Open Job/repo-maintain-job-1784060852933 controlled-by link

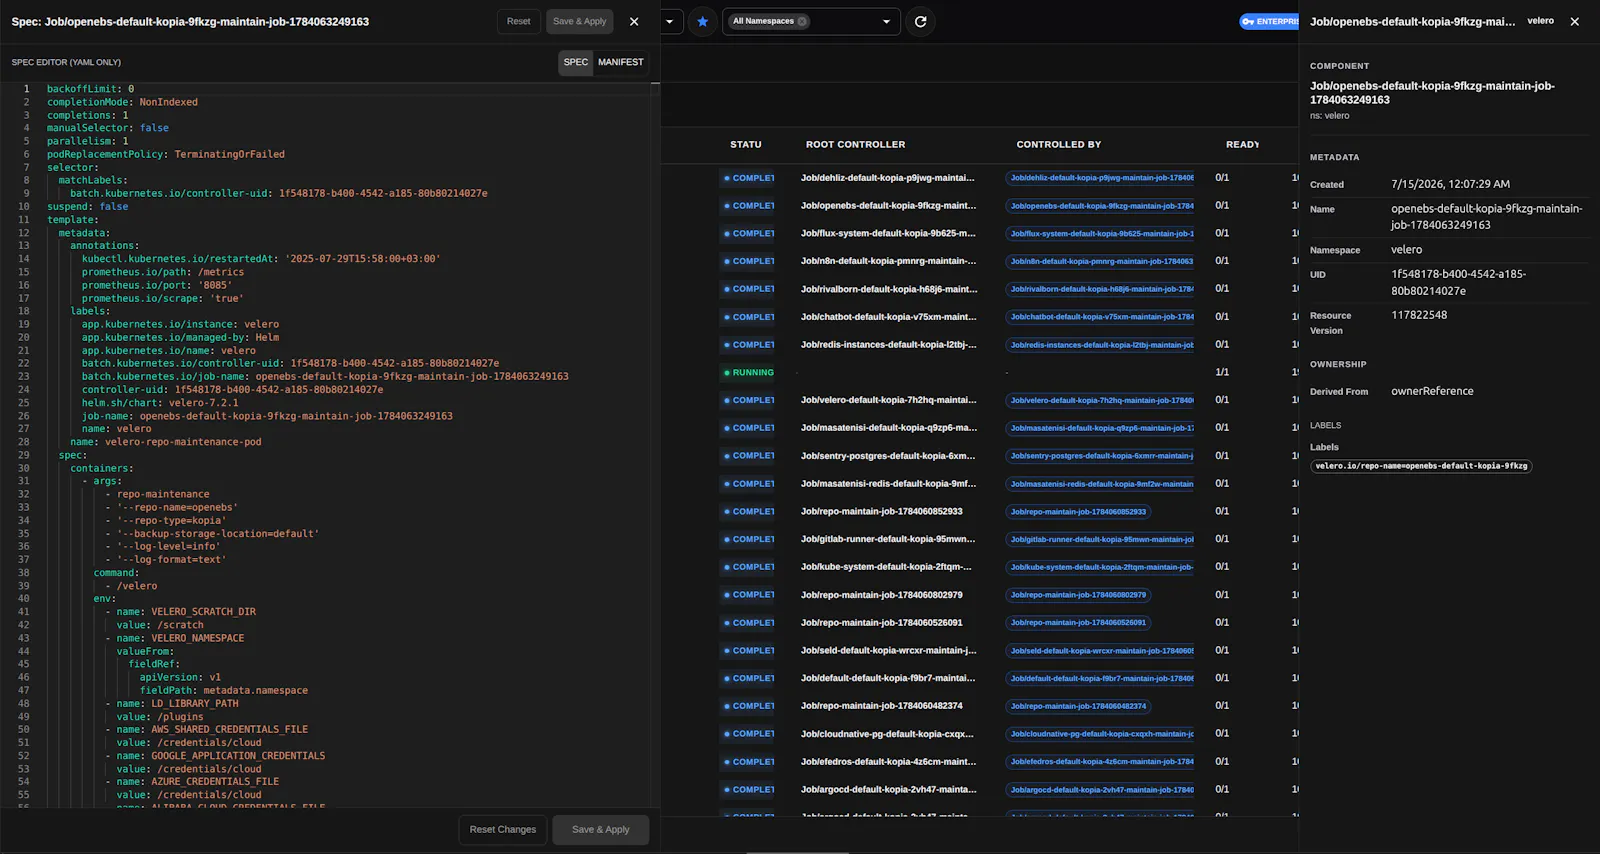[1078, 511]
